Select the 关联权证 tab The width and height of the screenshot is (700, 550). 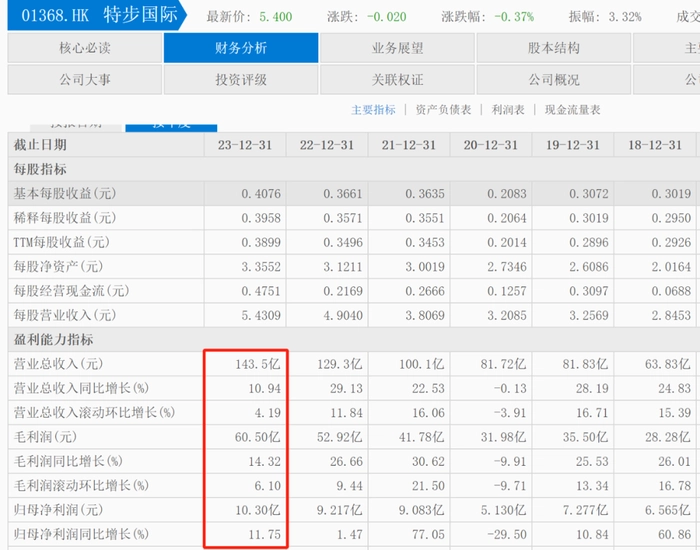pos(397,80)
